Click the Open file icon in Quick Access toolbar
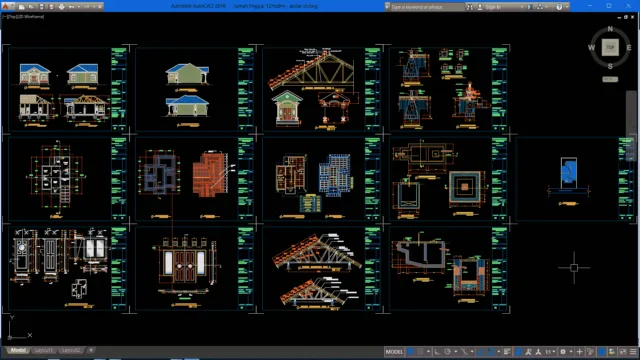Screen dimensions: 640x360 (x=31, y=7)
